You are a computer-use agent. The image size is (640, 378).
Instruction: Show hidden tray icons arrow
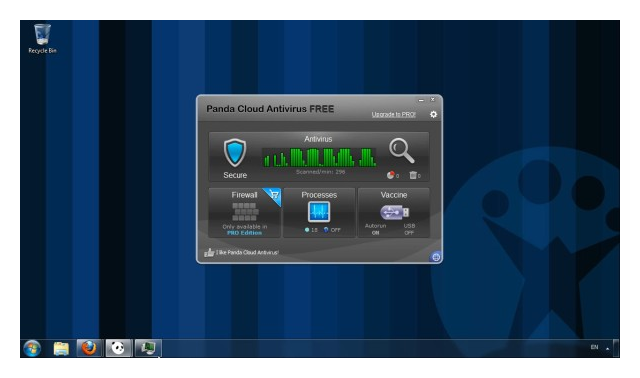608,349
